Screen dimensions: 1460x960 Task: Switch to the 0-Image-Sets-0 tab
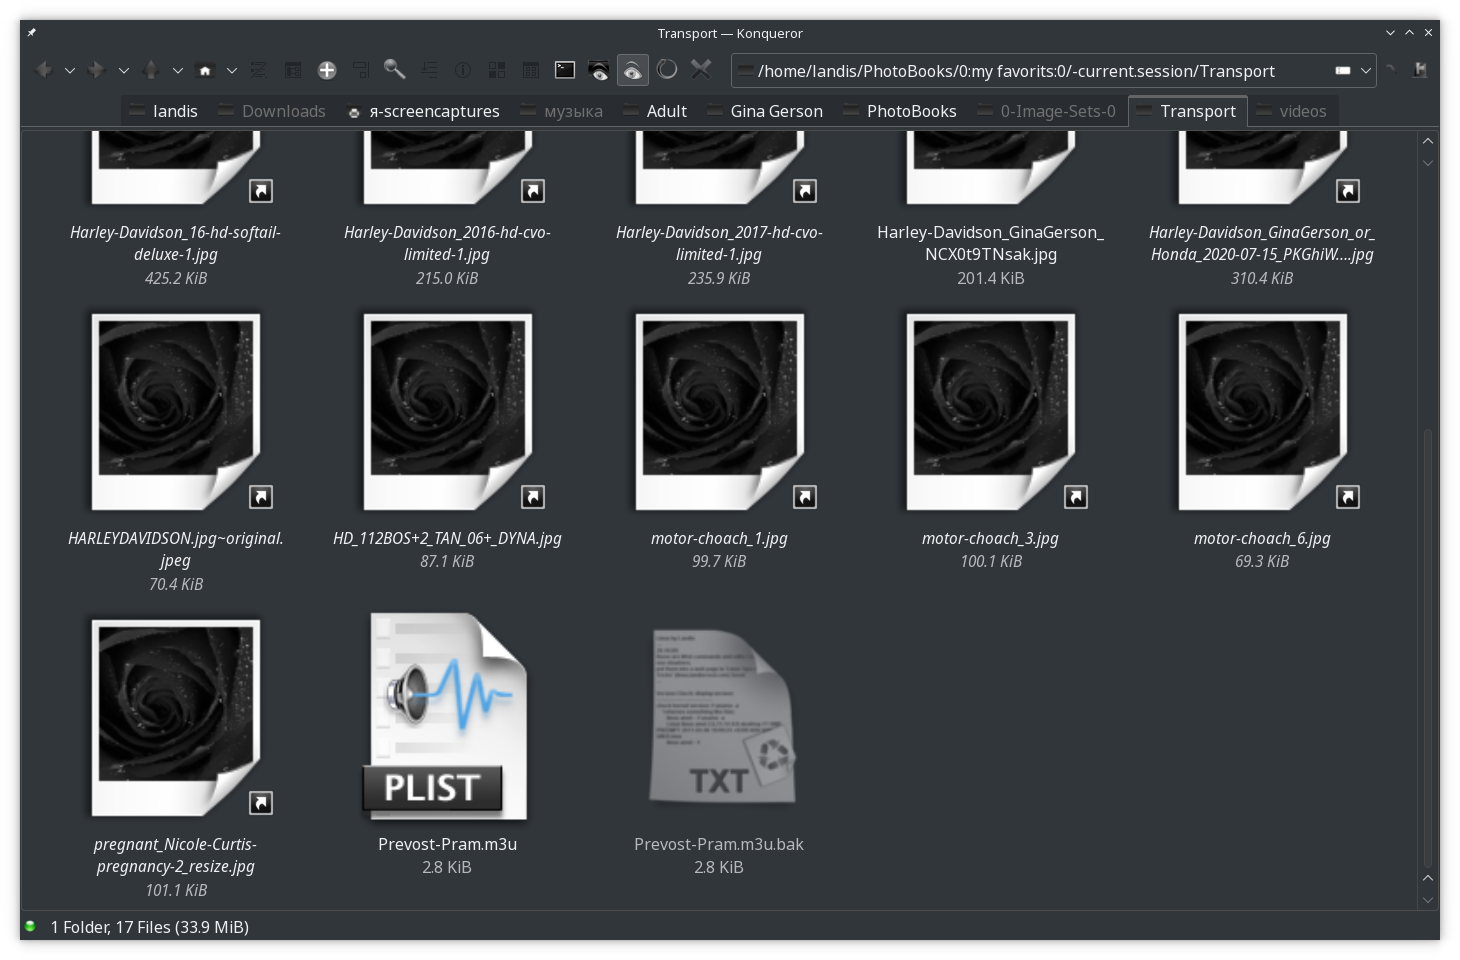(1047, 111)
